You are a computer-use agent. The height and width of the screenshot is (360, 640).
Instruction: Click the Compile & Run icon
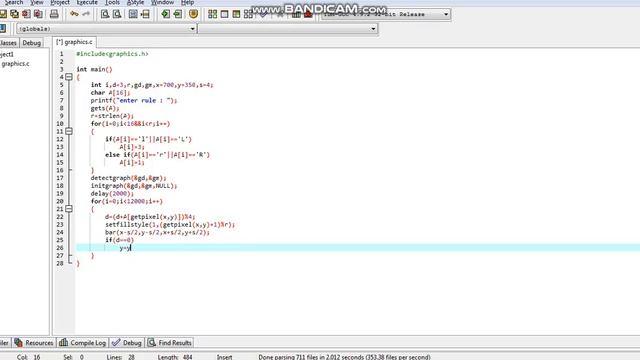236,14
